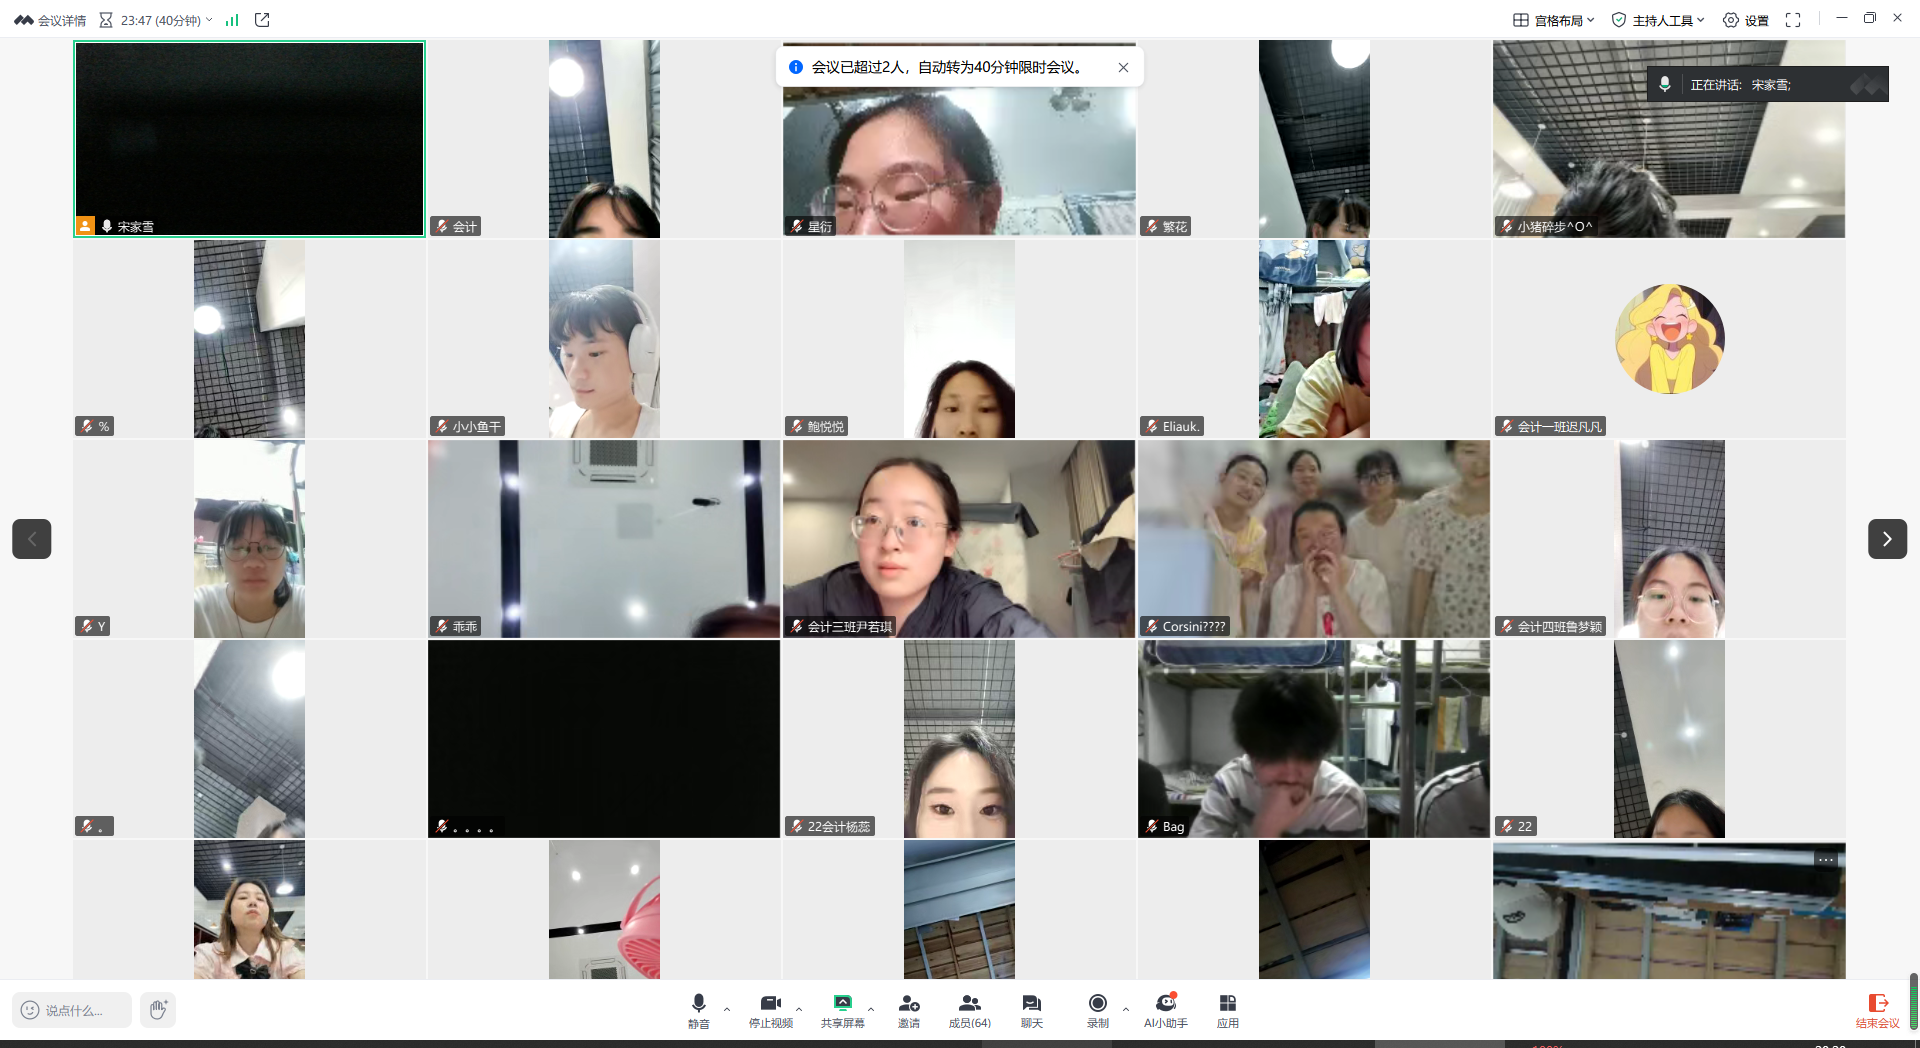Image resolution: width=1920 pixels, height=1048 pixels.
Task: Click the raise hand icon
Action: pyautogui.click(x=158, y=1010)
